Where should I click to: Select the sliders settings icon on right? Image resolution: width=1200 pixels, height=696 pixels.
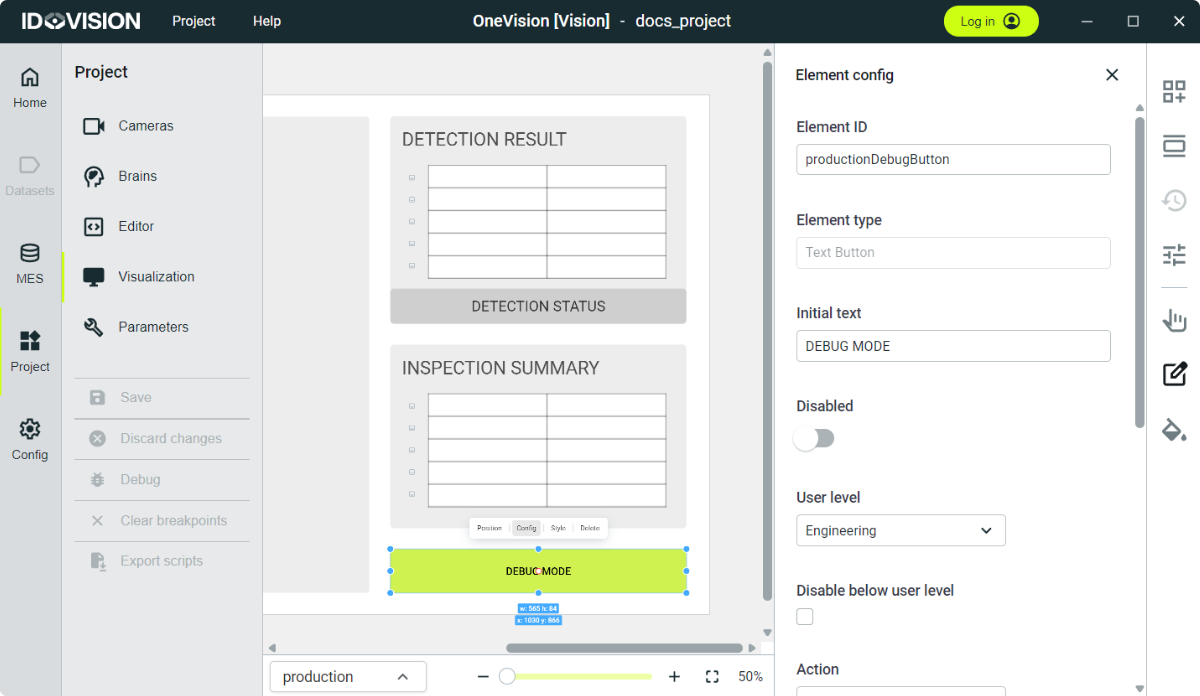(1174, 255)
